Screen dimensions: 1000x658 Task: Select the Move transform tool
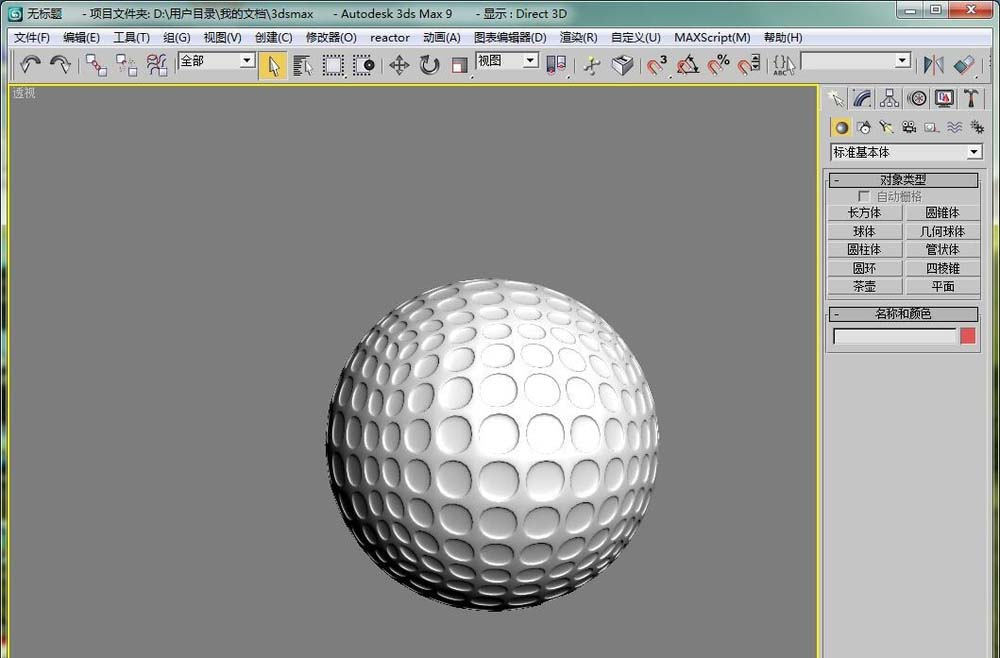pyautogui.click(x=399, y=65)
